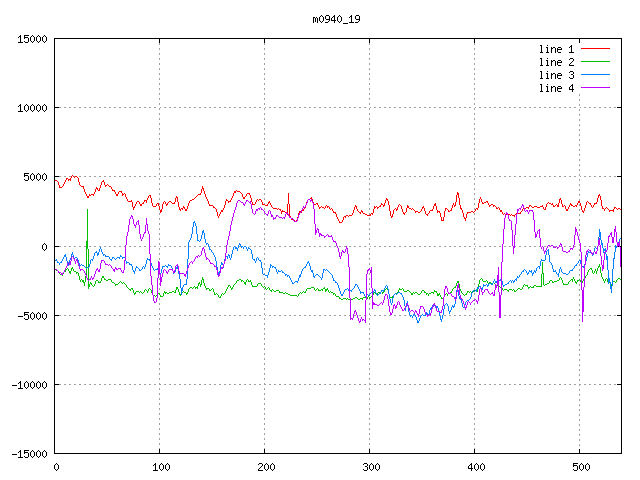Click the 200 x-axis tick label

coord(265,467)
